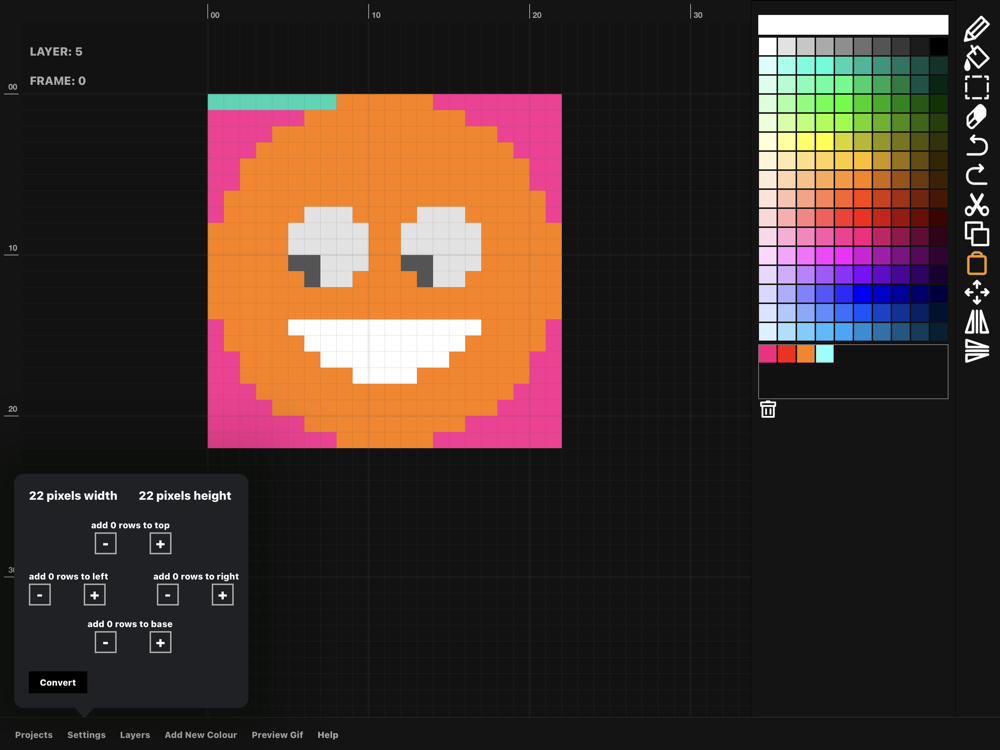
Task: Click the Undo arrow icon
Action: [x=976, y=146]
